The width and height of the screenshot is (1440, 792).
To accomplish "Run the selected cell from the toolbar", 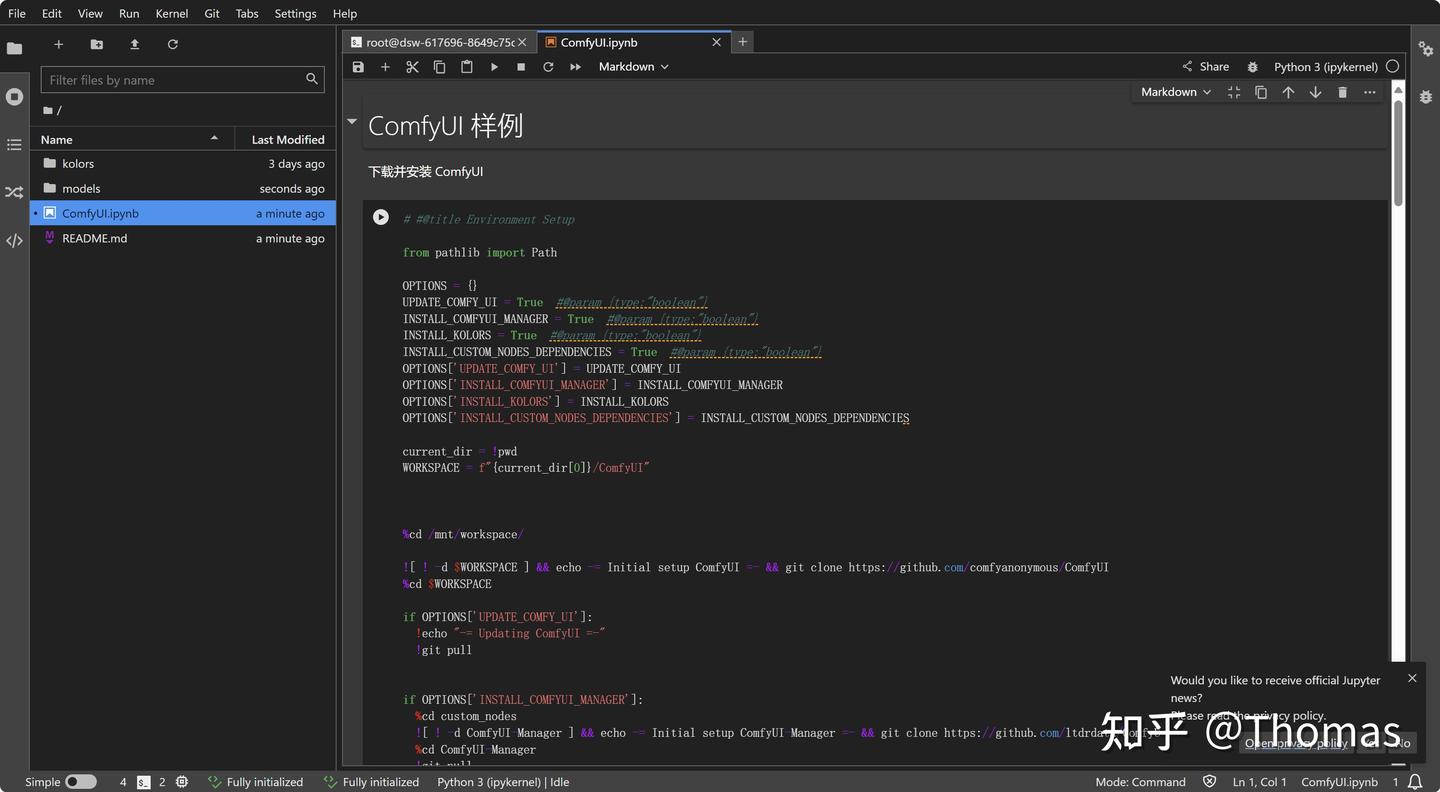I will click(494, 67).
